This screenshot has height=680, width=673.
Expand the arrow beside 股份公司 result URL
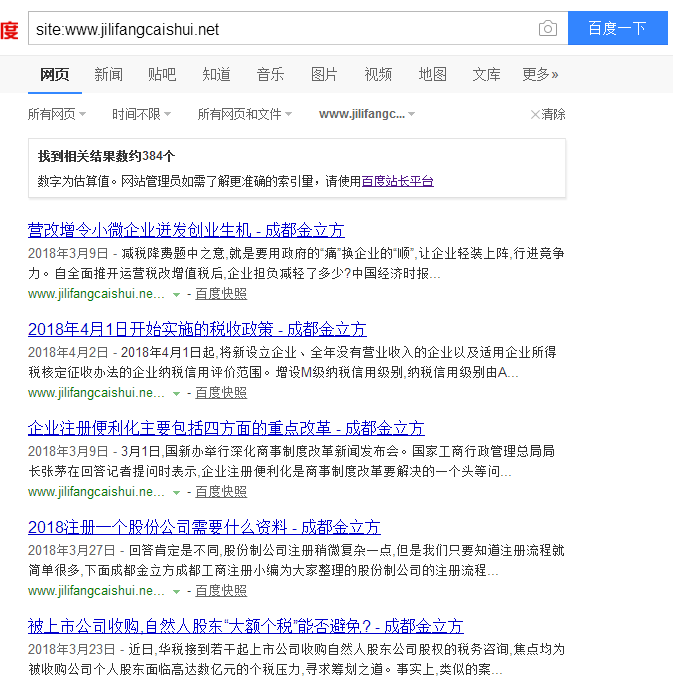[x=176, y=591]
